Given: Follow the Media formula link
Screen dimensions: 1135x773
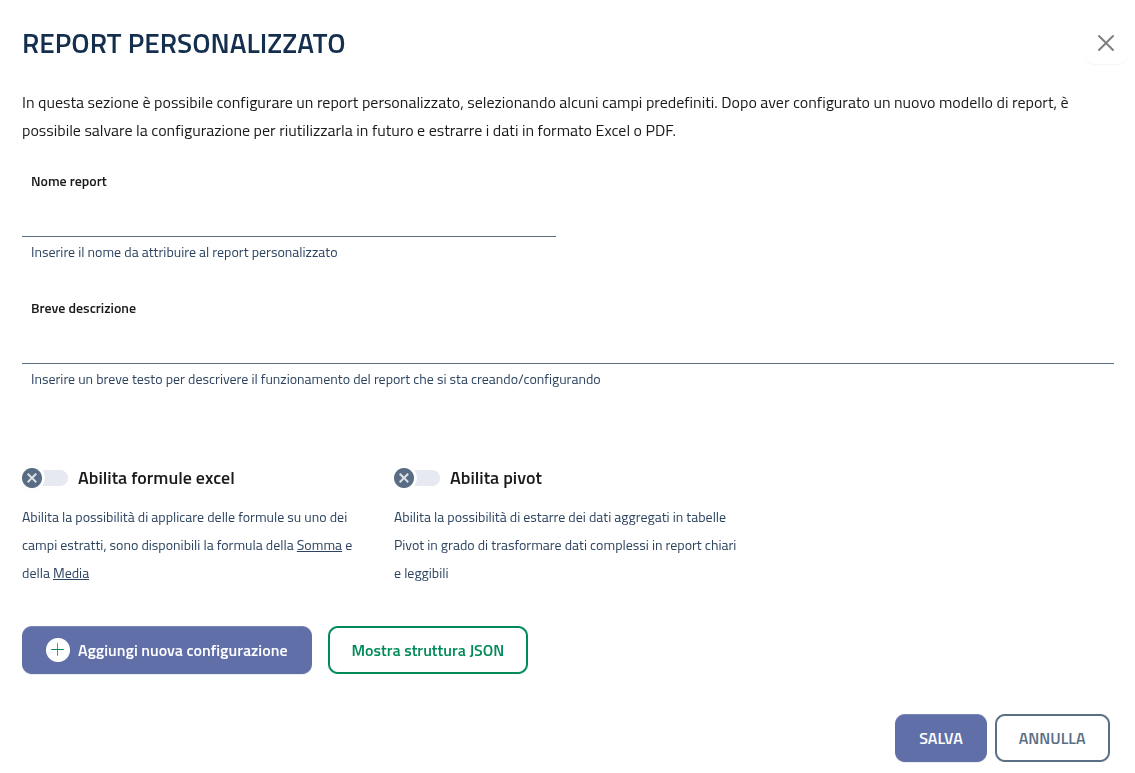Looking at the screenshot, I should [x=71, y=573].
